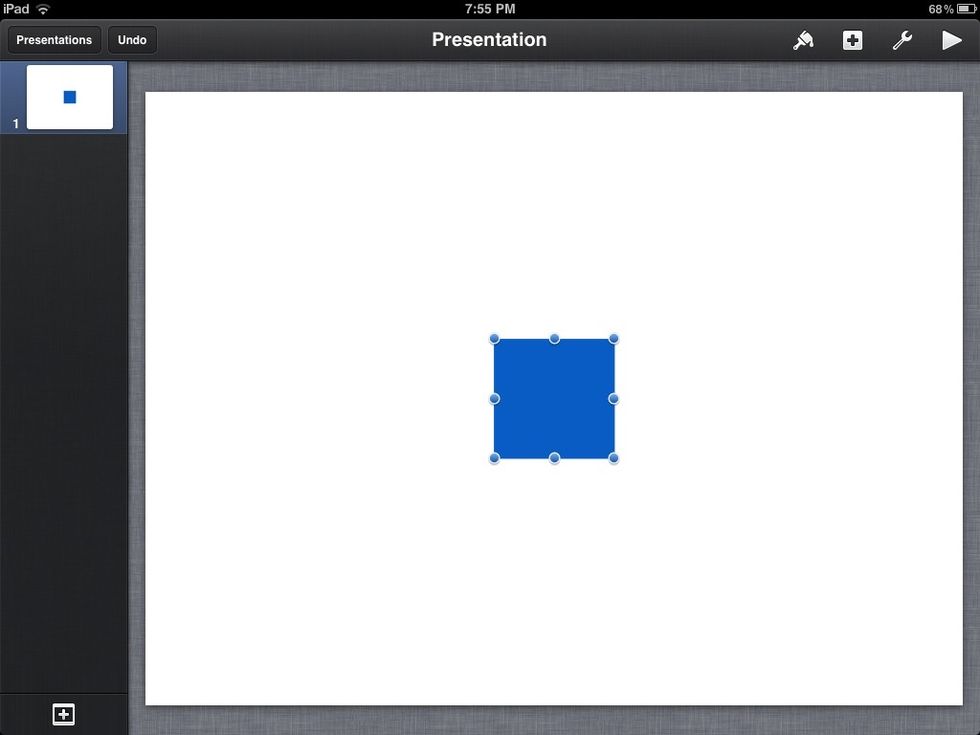
Task: Click the top-left corner resize handle
Action: [494, 339]
